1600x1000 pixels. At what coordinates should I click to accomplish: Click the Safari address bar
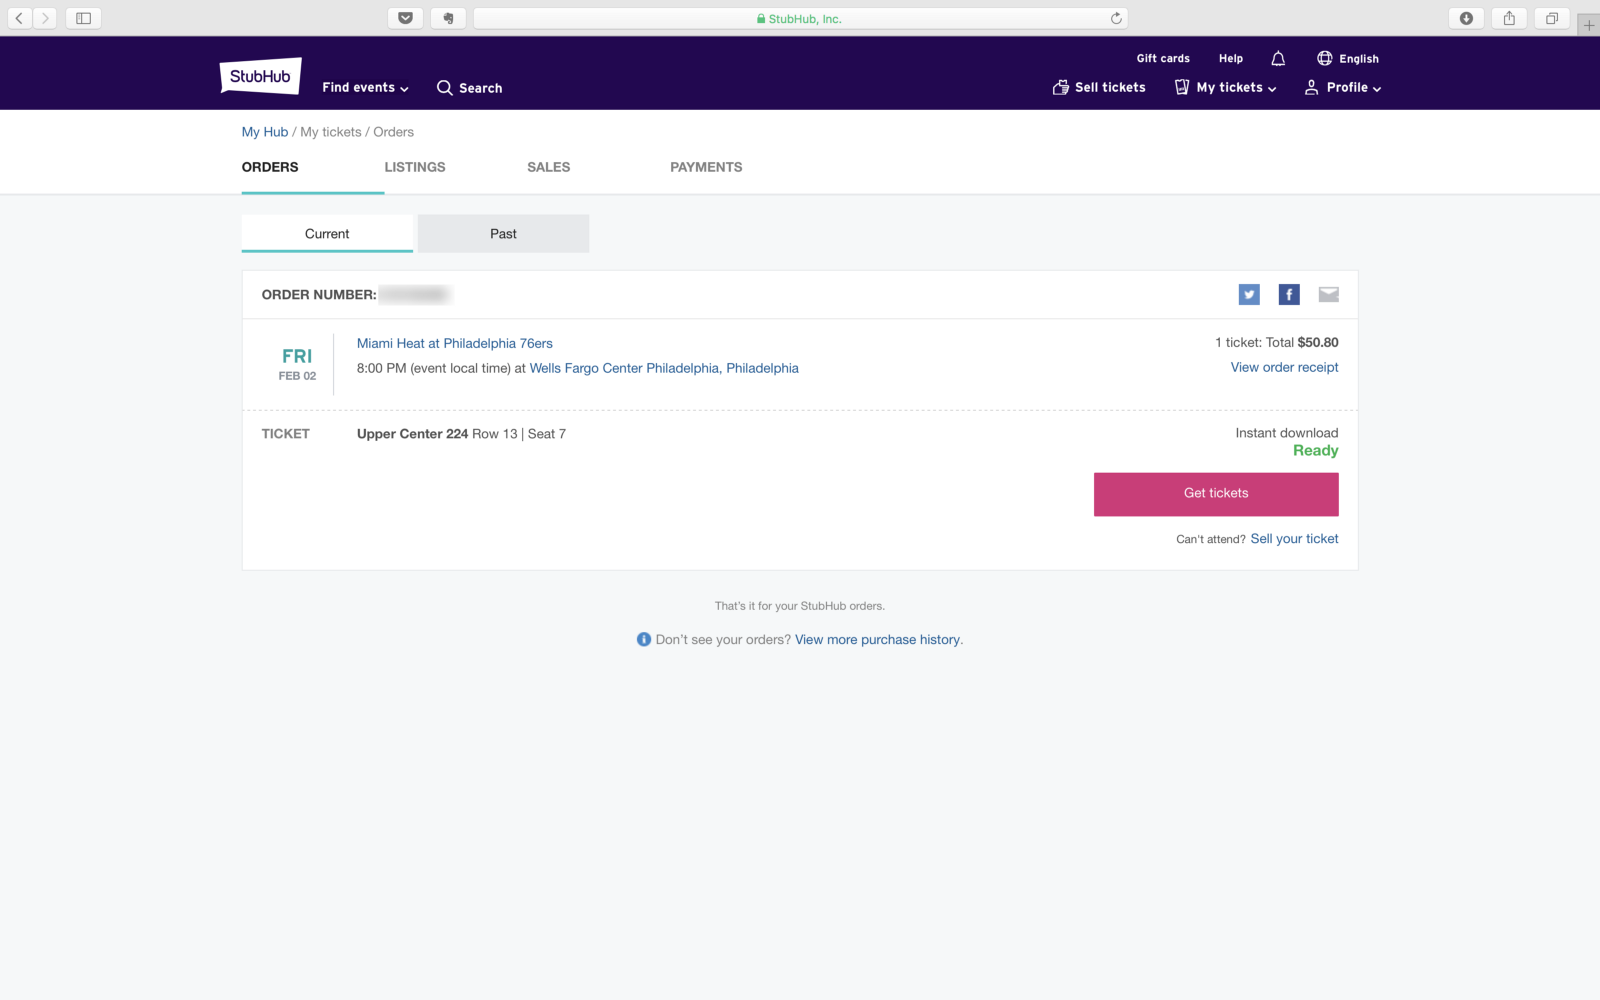[x=800, y=18]
